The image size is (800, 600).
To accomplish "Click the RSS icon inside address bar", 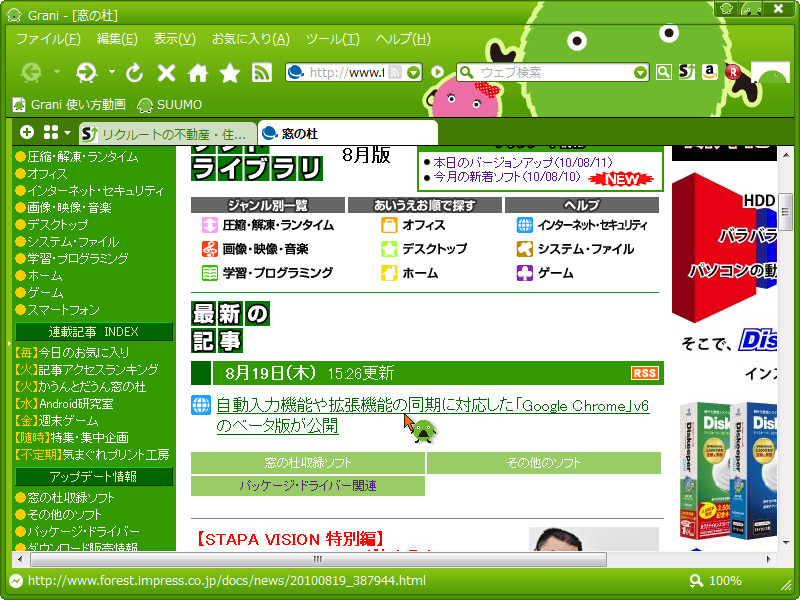I will (x=394, y=72).
